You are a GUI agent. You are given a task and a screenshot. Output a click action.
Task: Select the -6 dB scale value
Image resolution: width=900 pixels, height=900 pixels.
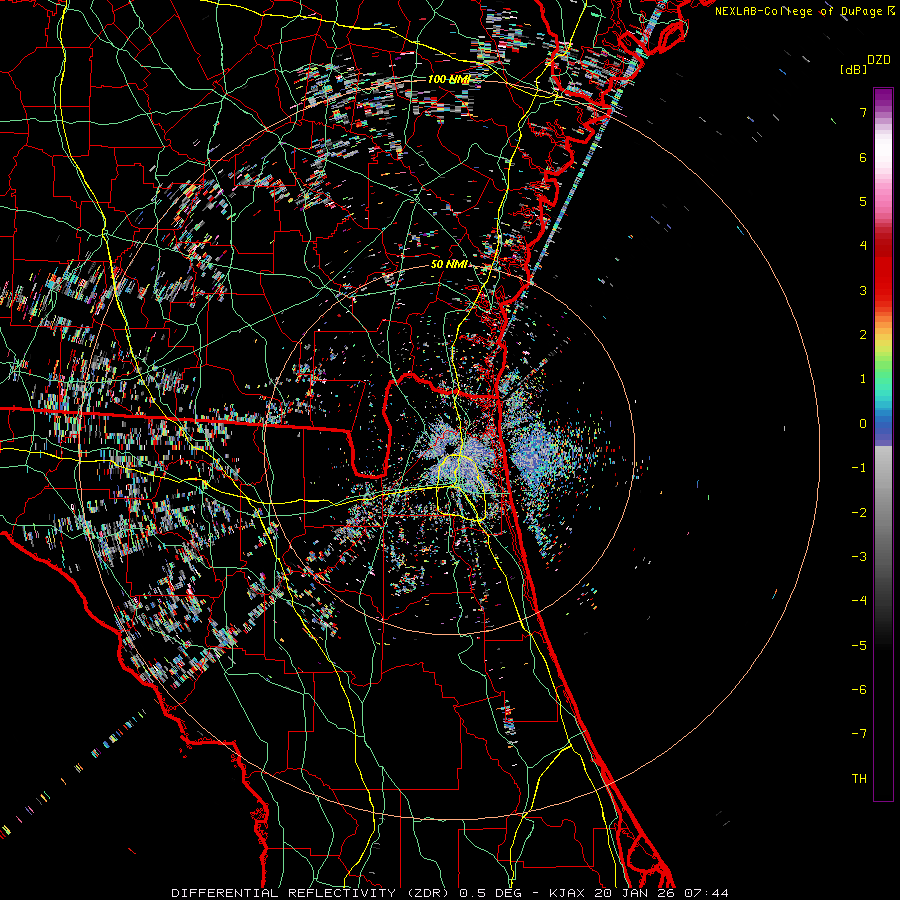pos(859,690)
